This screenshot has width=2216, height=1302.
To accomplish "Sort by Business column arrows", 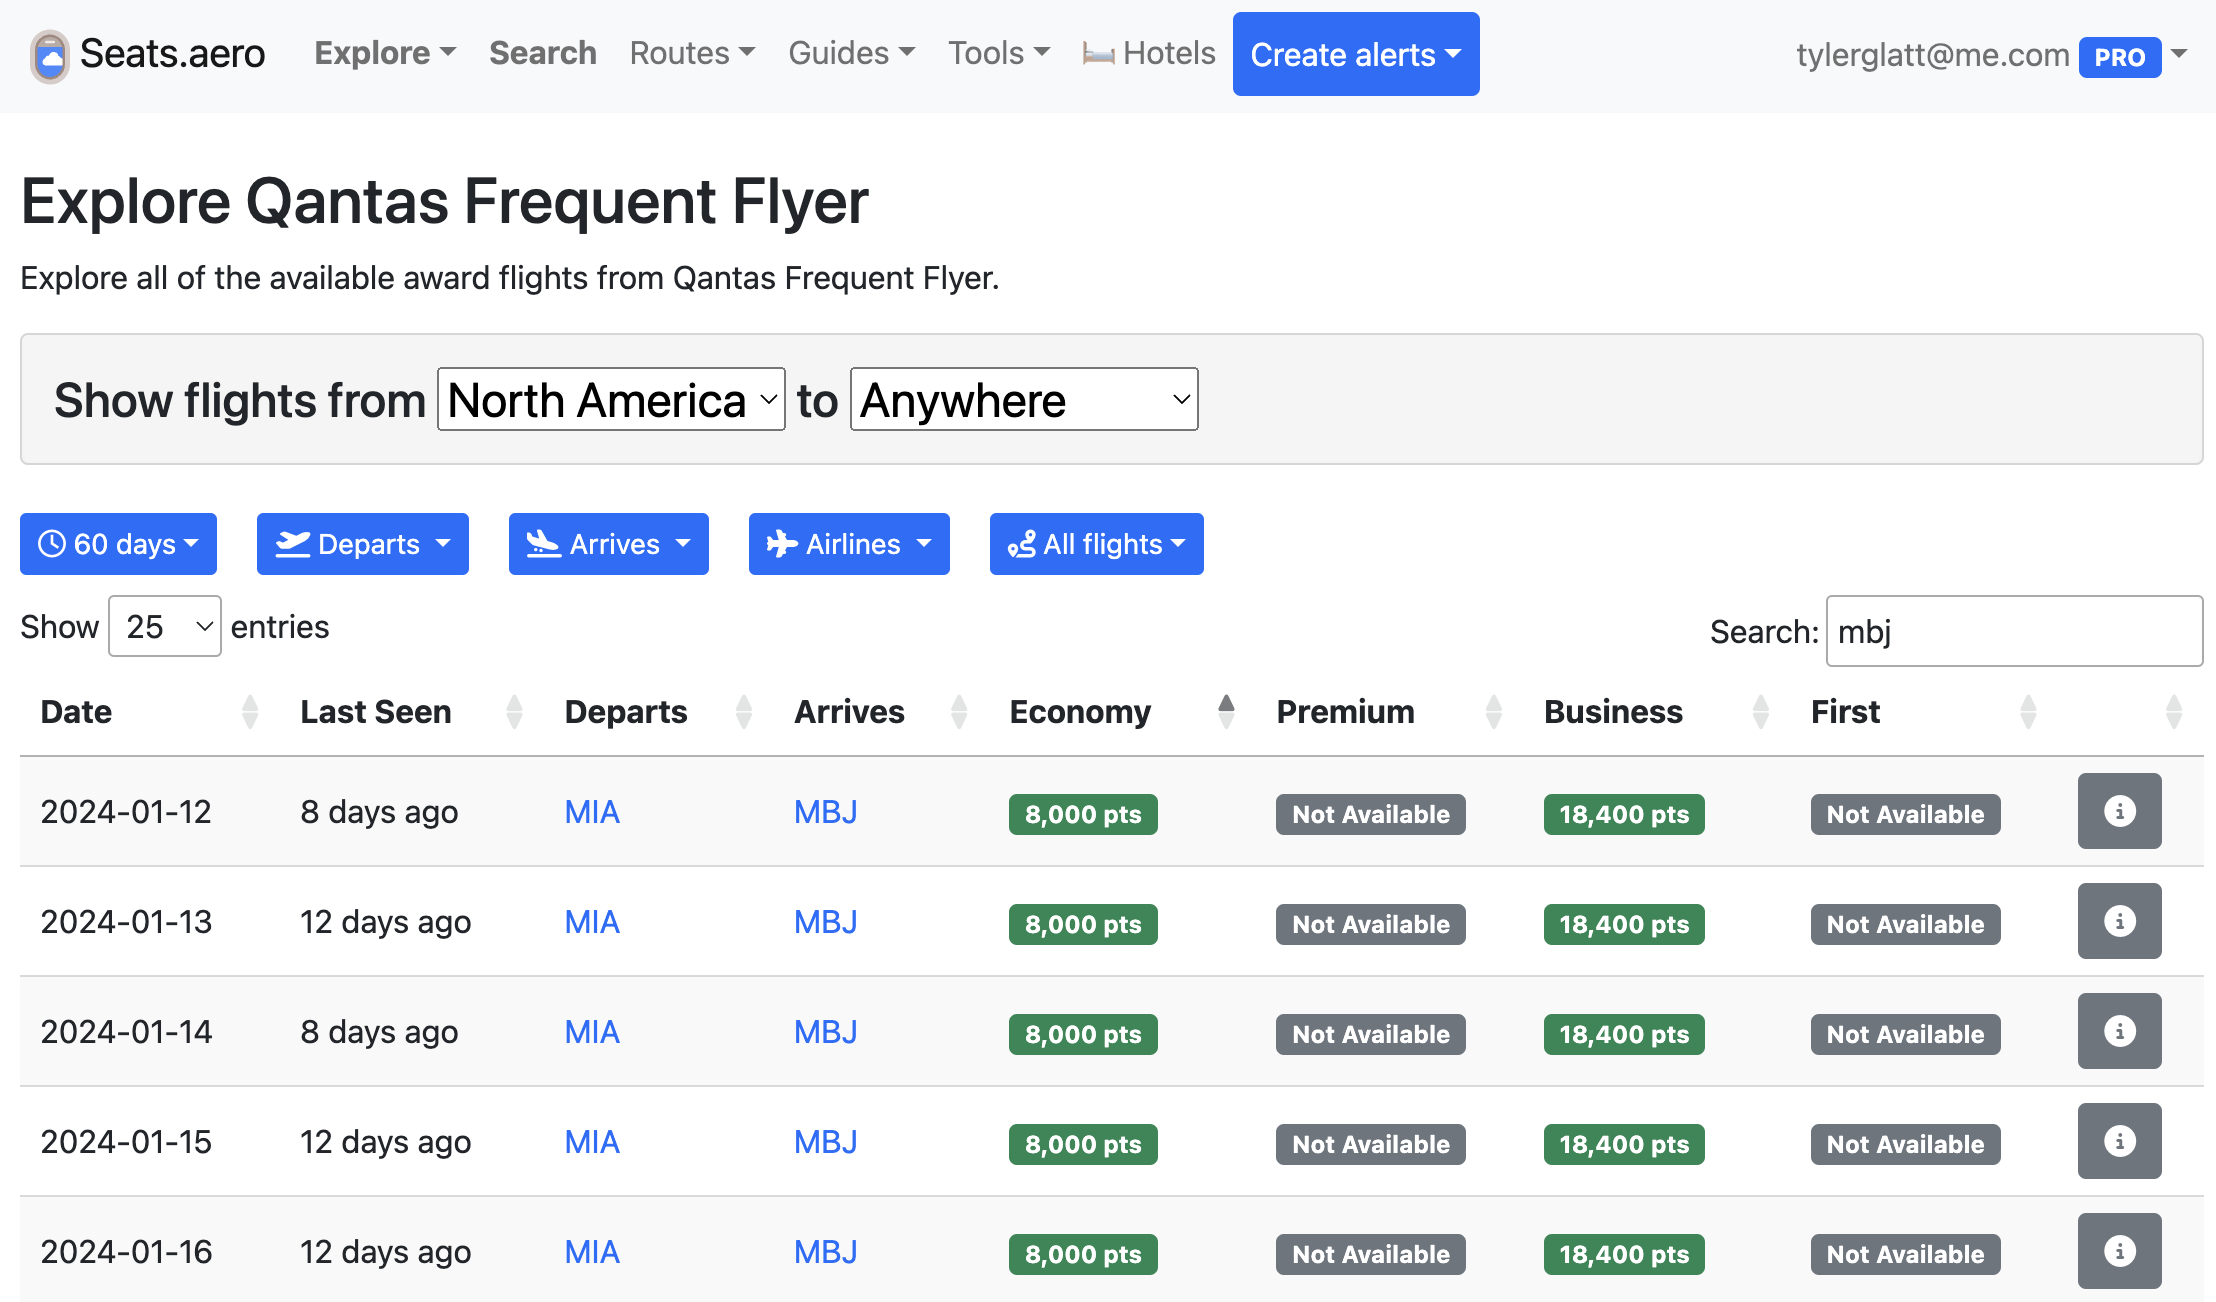I will click(x=1761, y=712).
